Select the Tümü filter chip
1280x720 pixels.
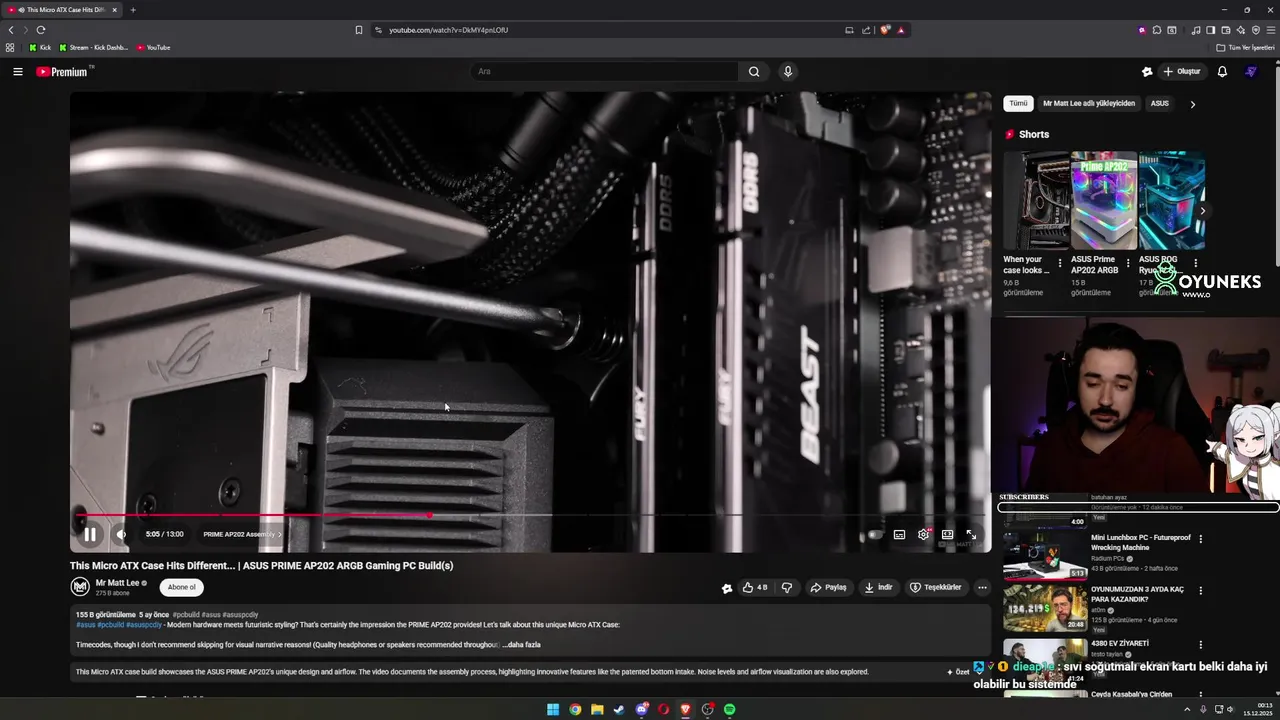(x=1018, y=103)
